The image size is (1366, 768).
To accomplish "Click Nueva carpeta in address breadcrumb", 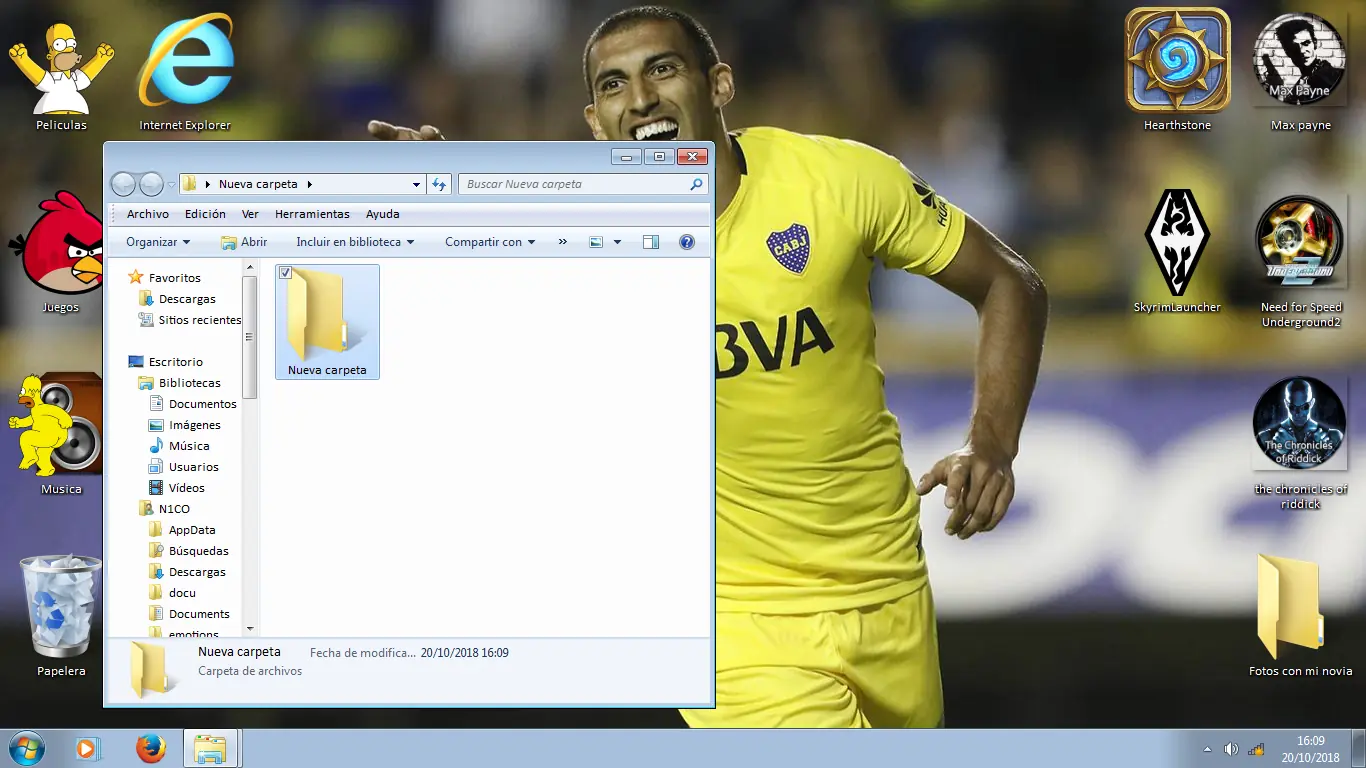I will tap(258, 184).
